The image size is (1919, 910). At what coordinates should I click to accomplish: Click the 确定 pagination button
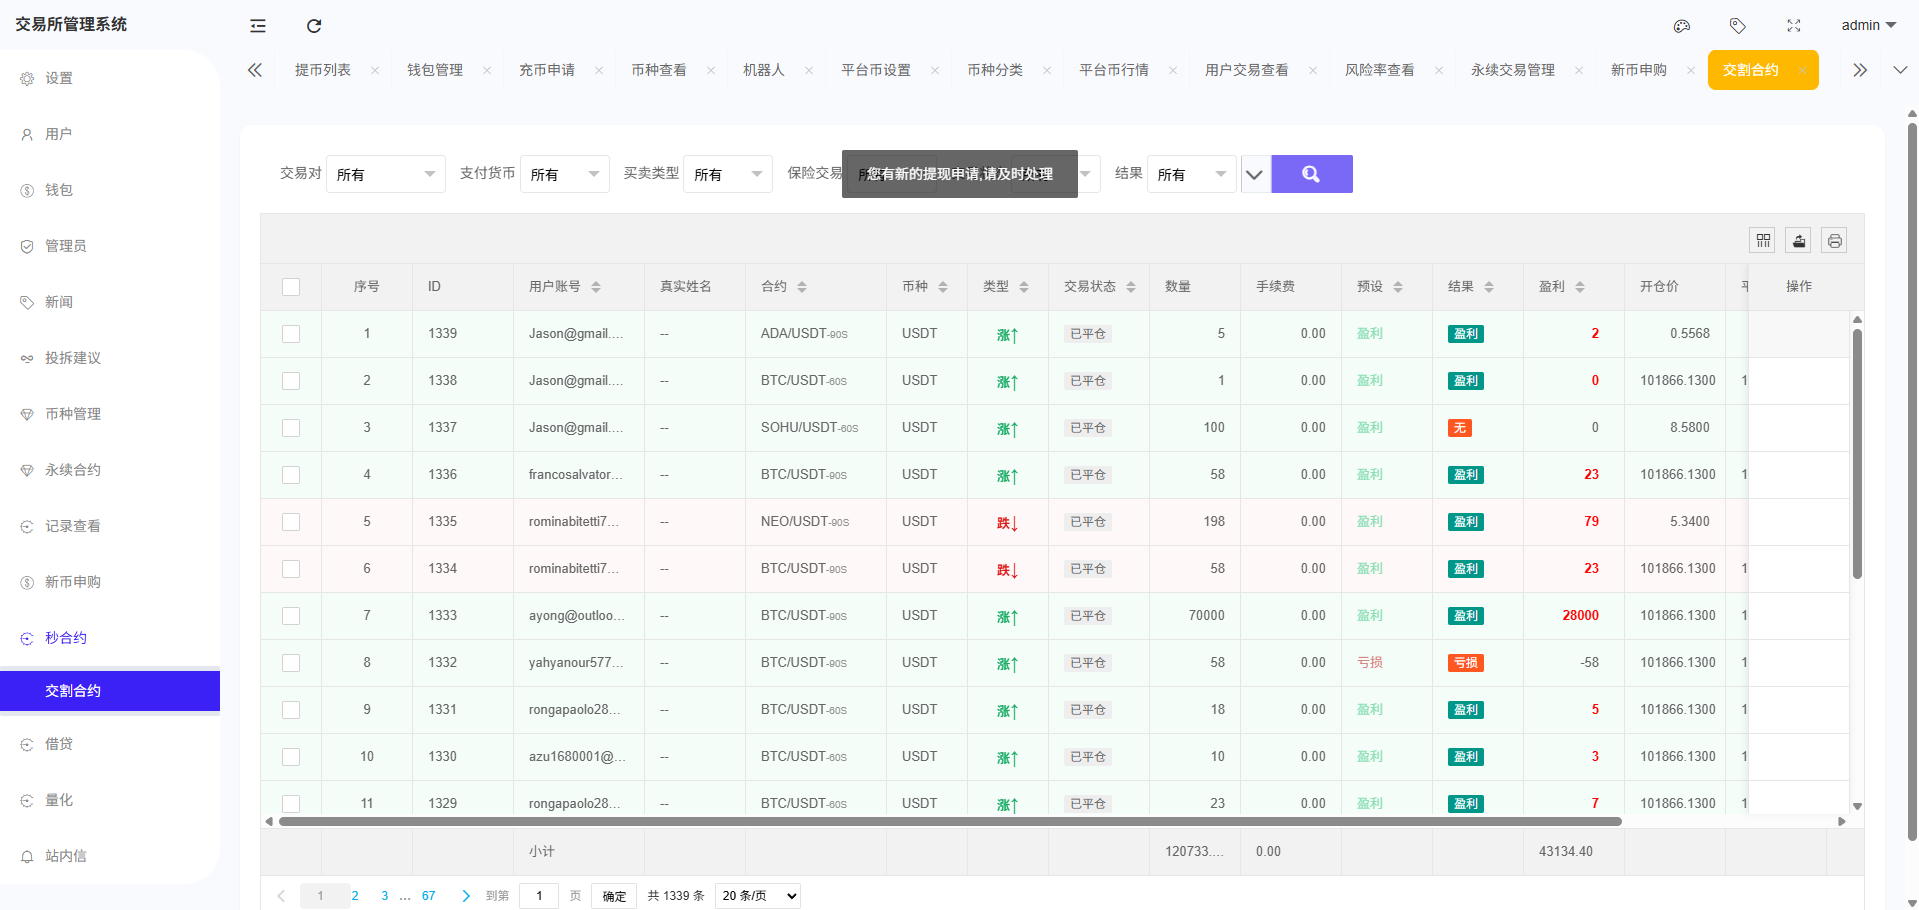[x=614, y=896]
